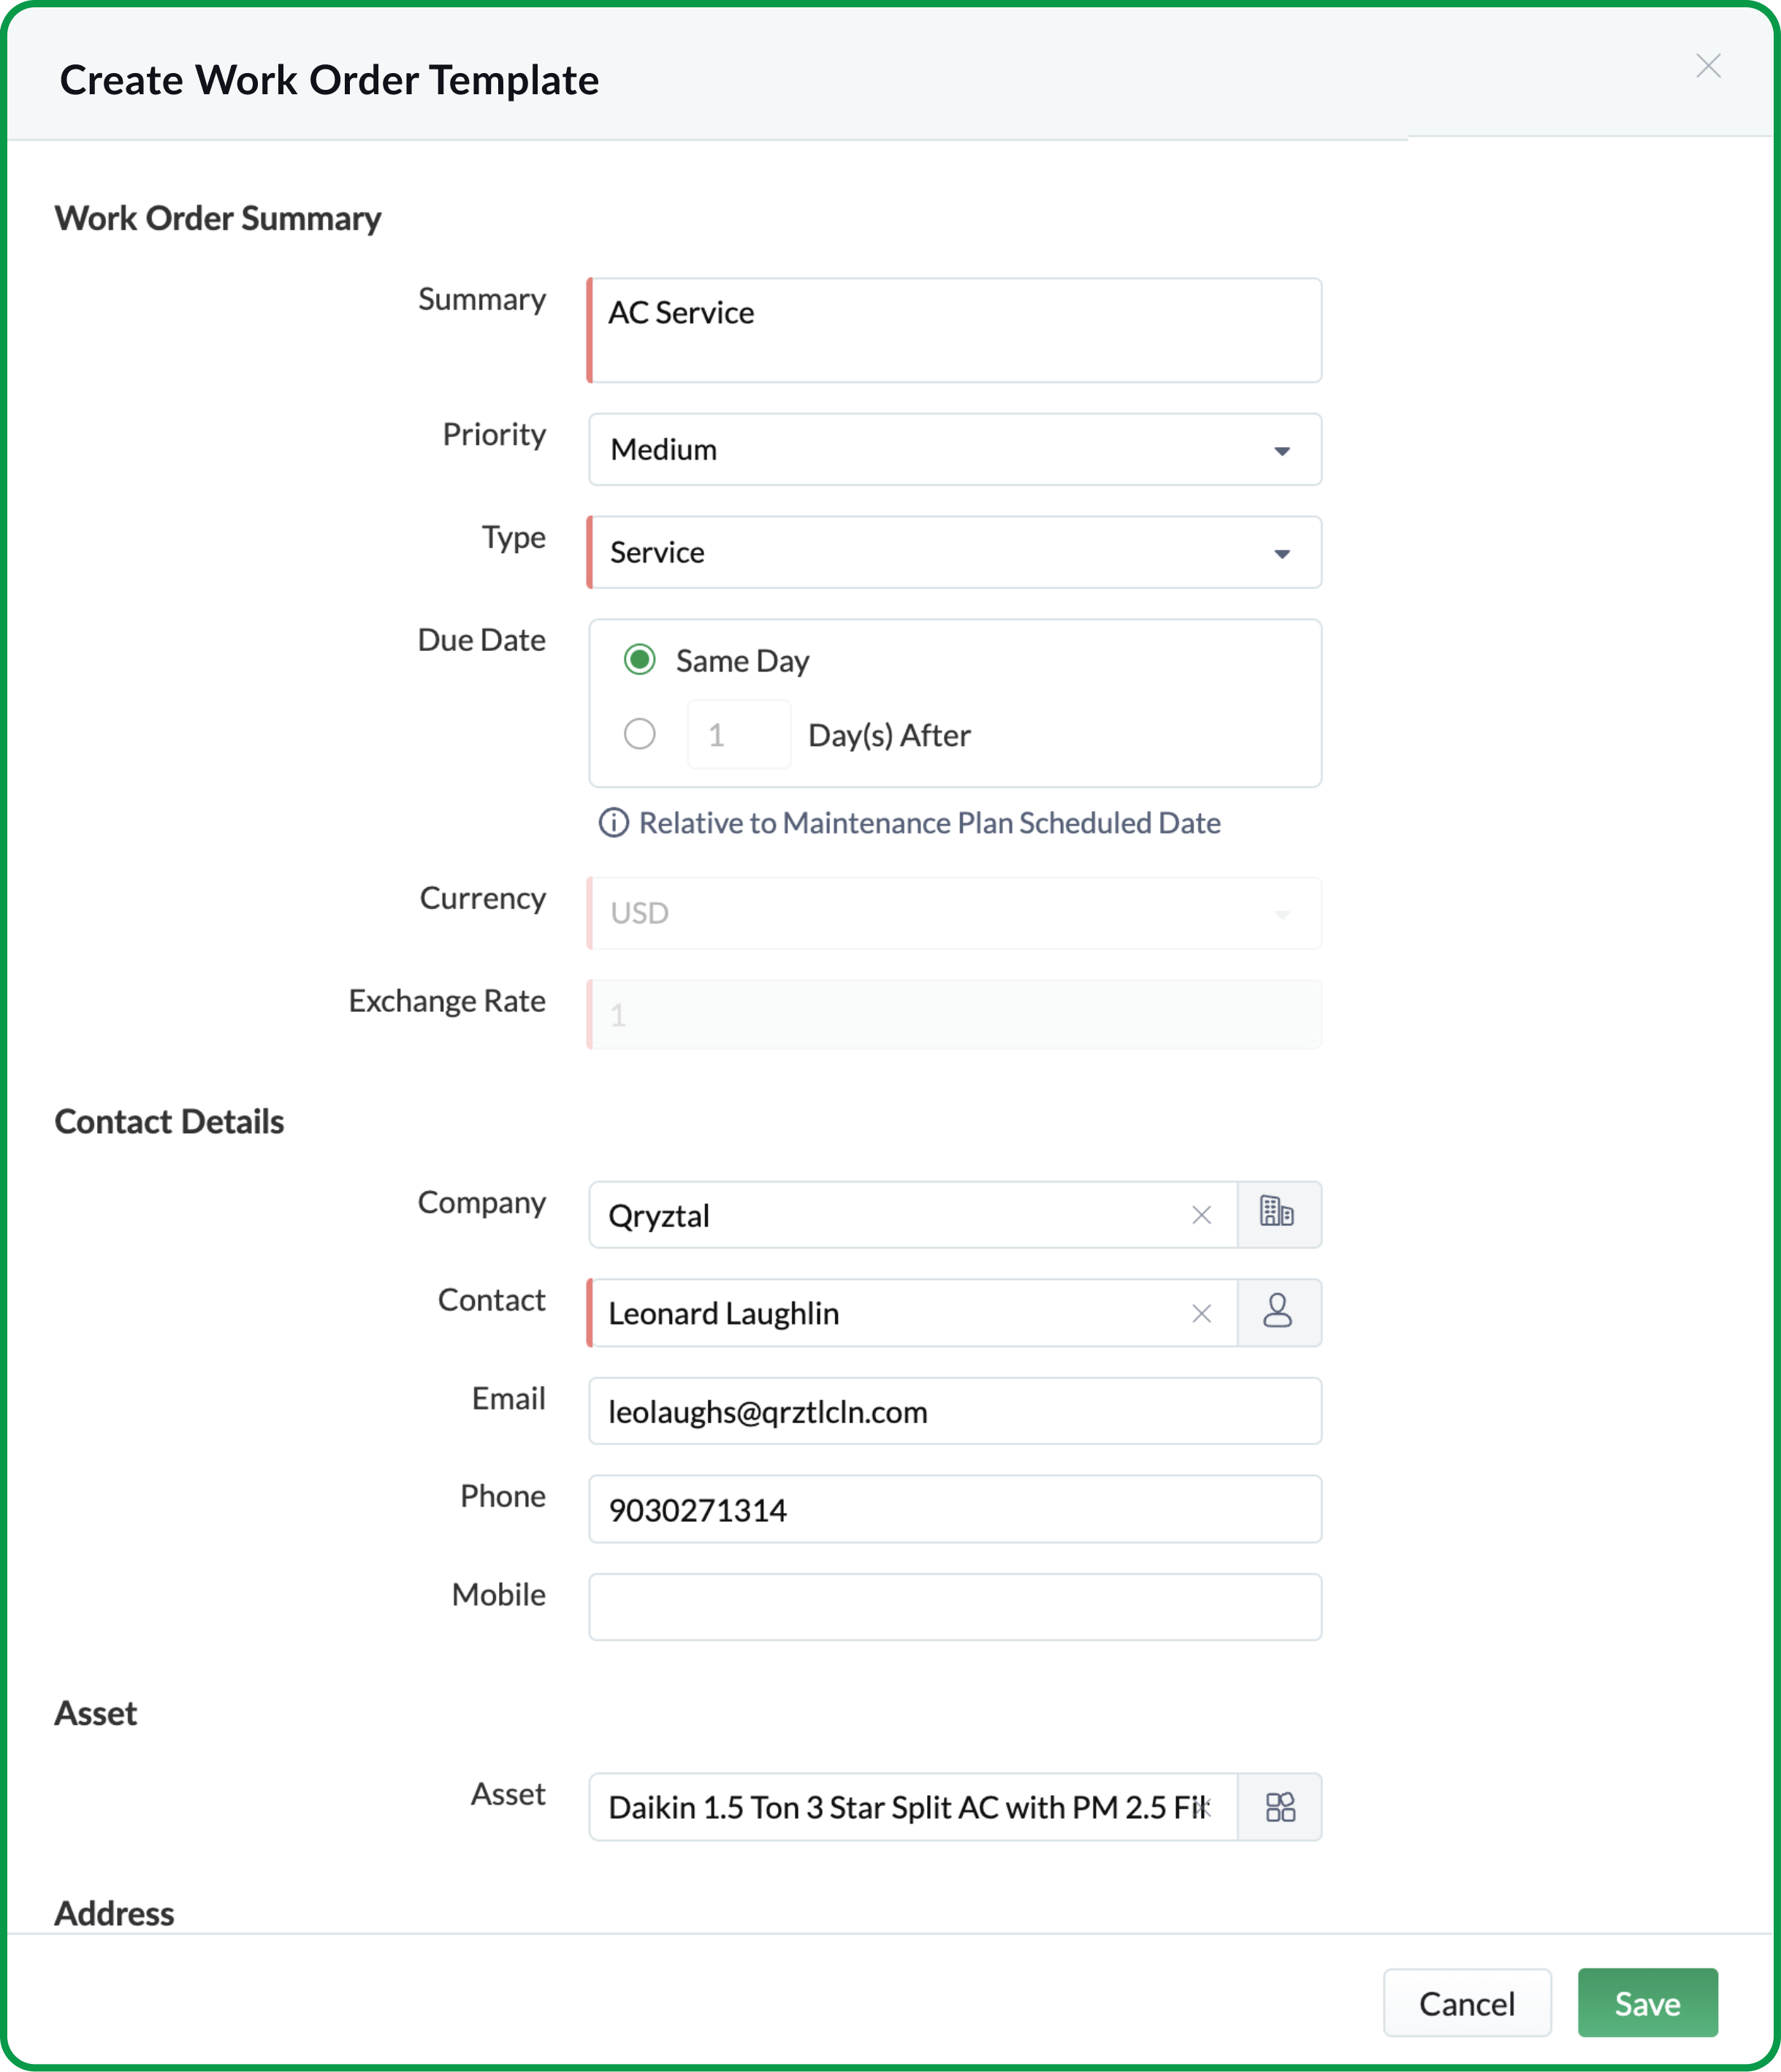Open the Currency dropdown
This screenshot has height=2072, width=1781.
click(1281, 912)
